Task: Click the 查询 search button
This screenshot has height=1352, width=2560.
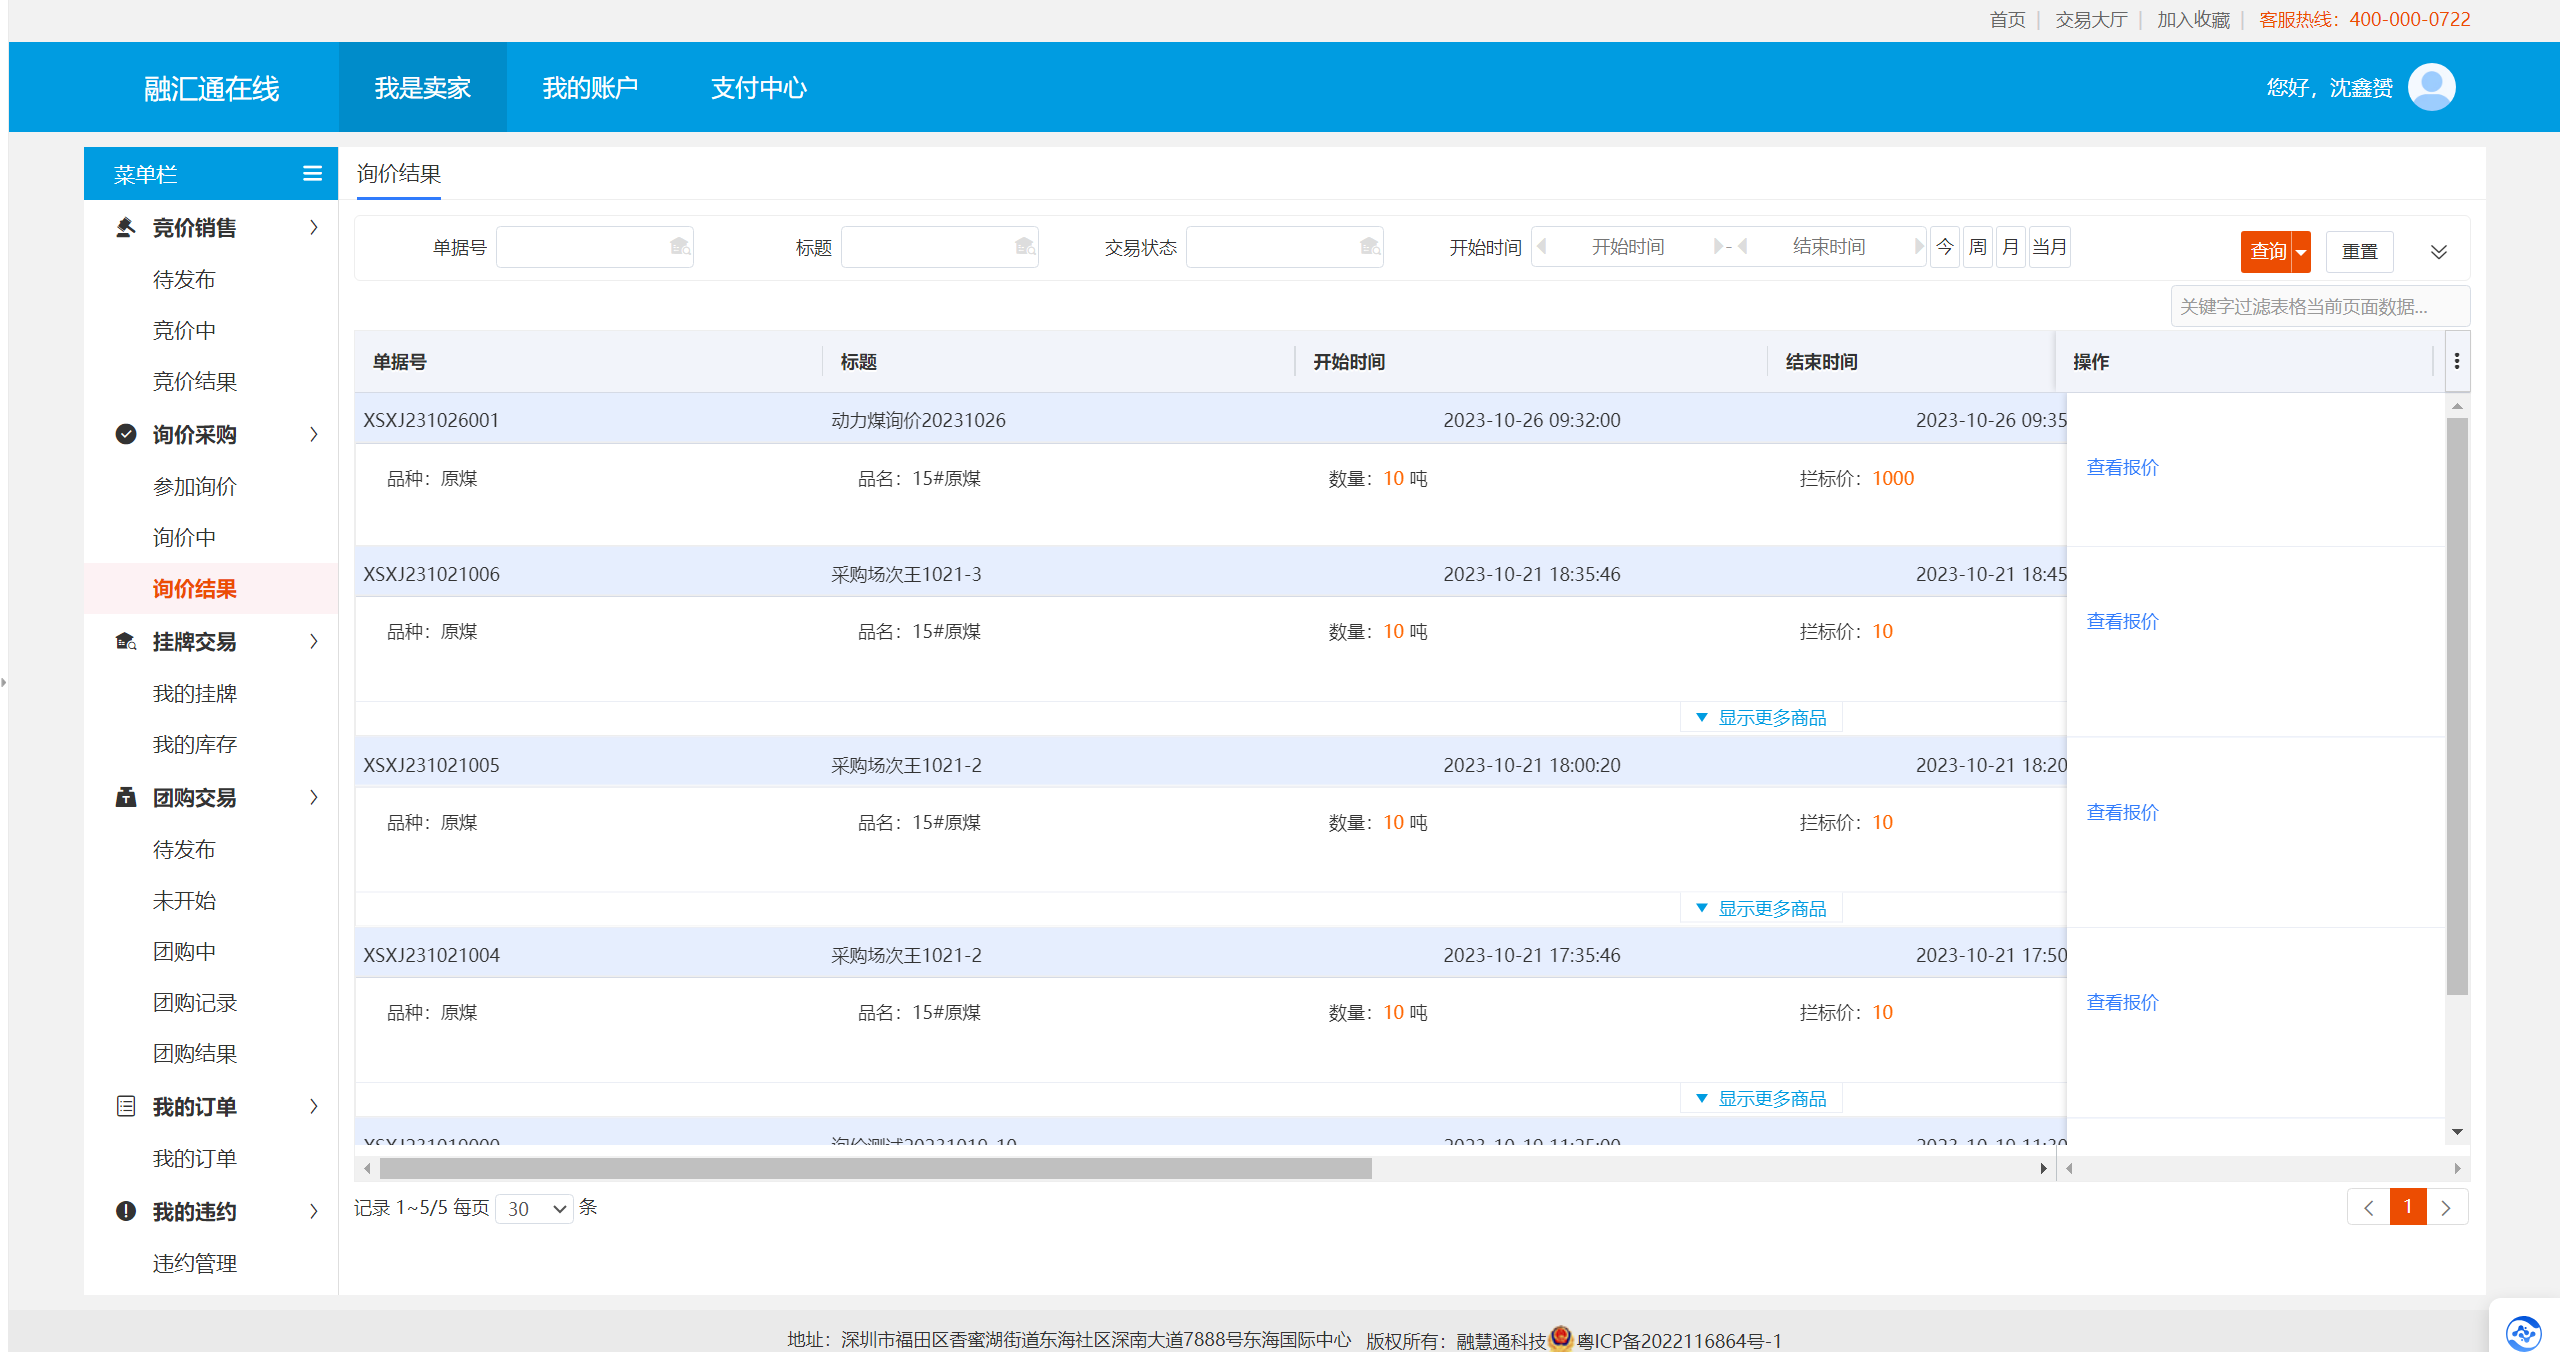Action: tap(2267, 252)
